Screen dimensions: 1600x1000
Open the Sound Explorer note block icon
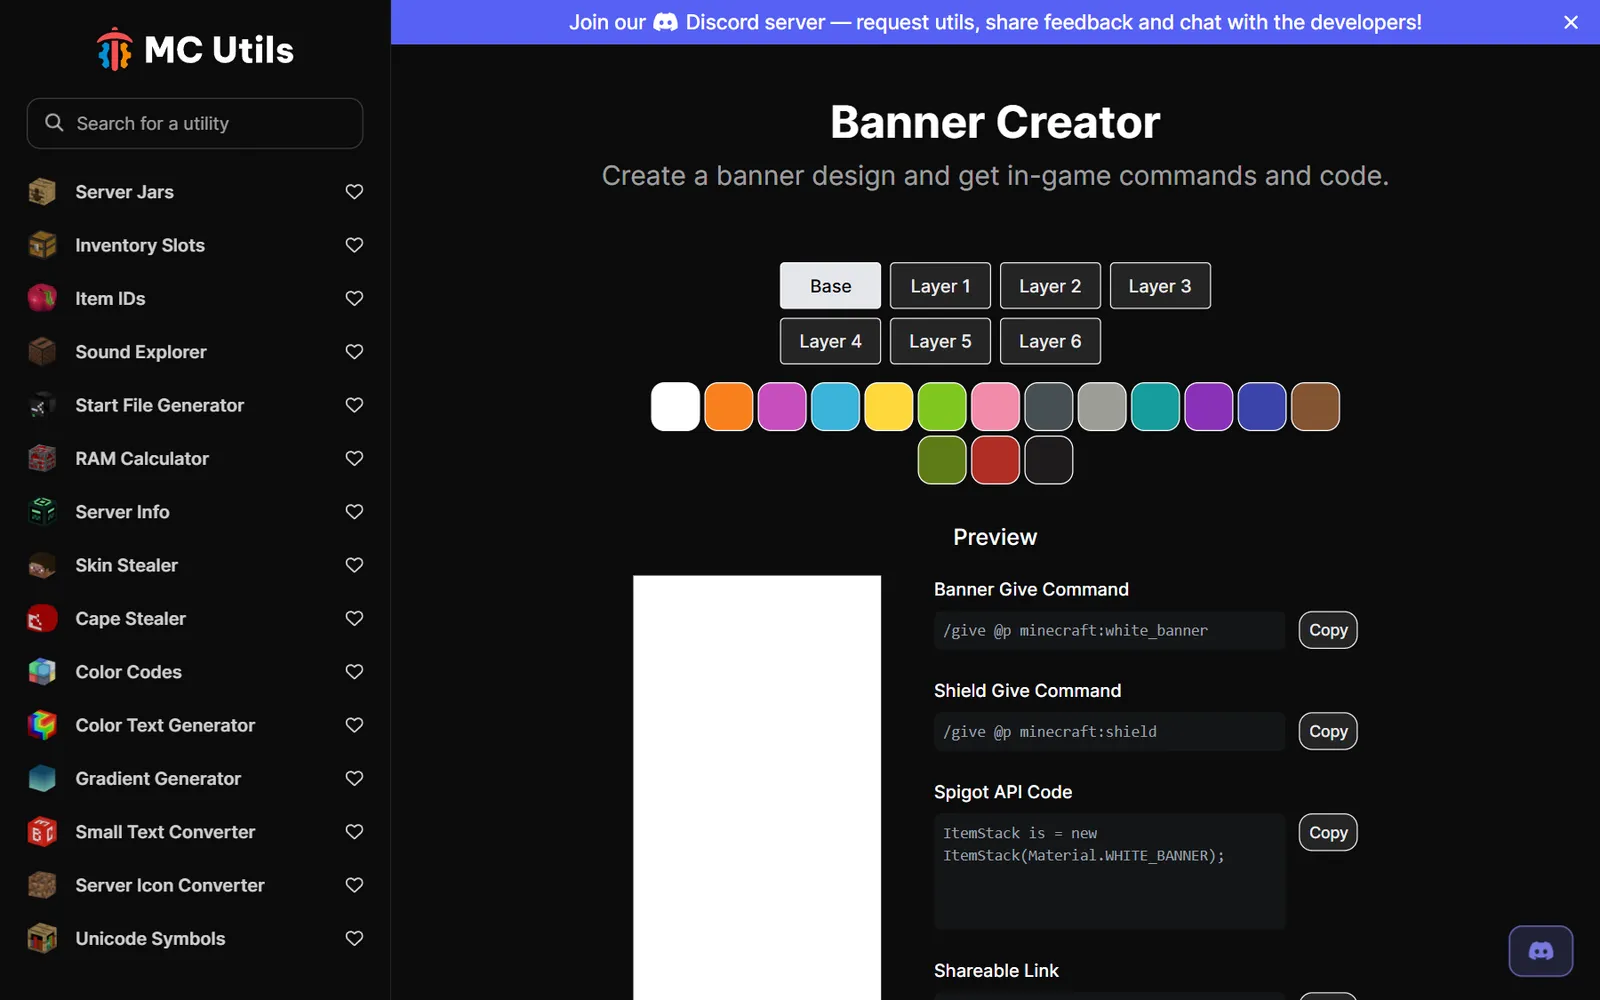[42, 351]
